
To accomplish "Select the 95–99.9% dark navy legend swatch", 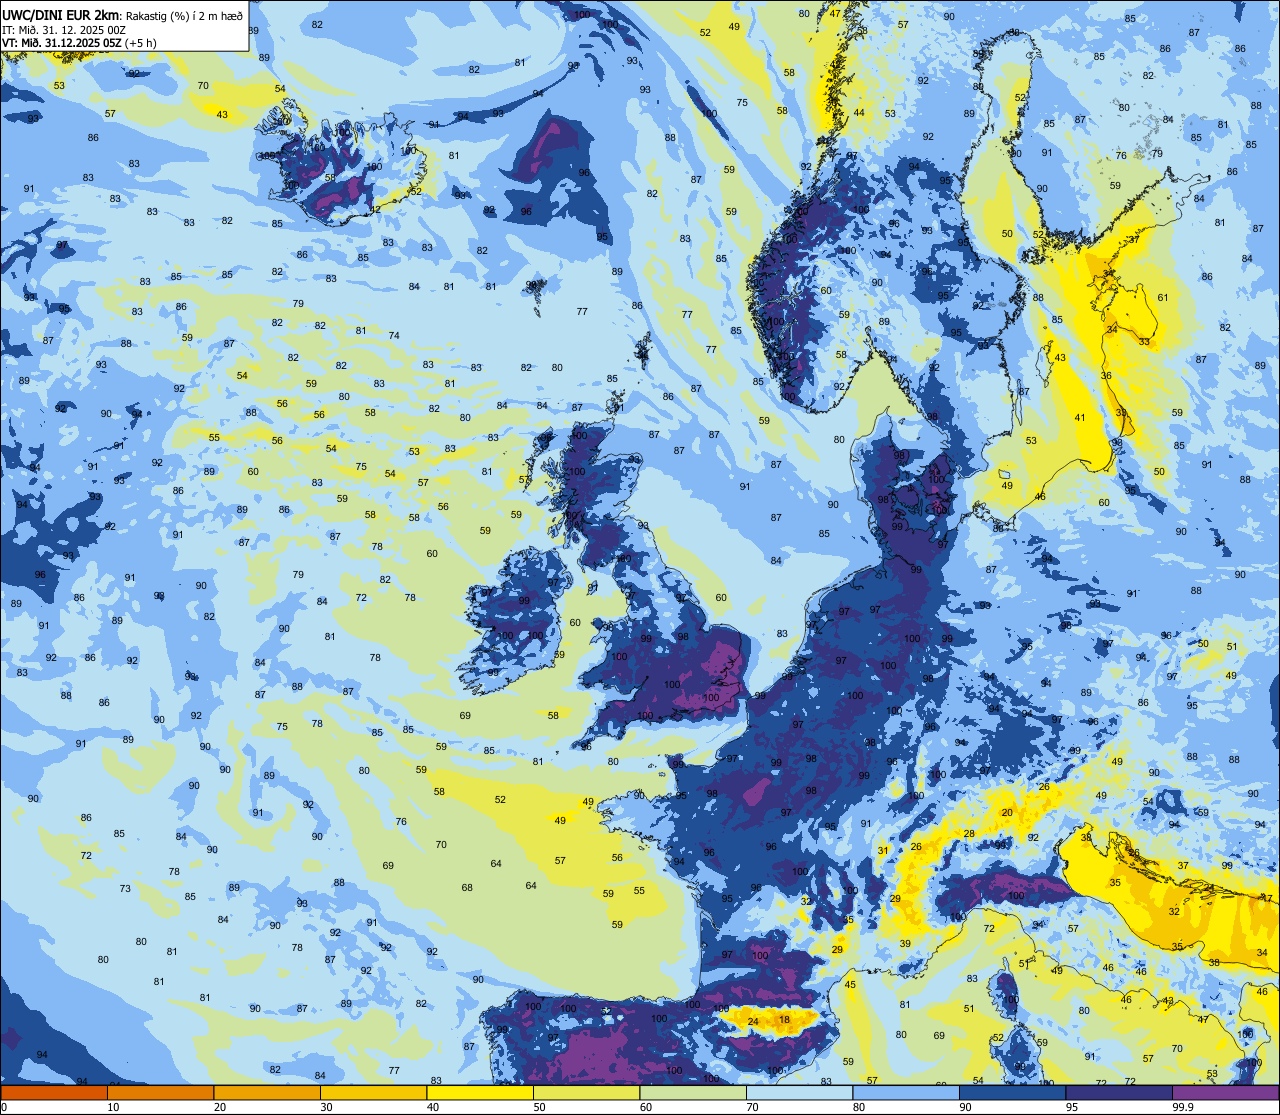I will coord(1119,1092).
